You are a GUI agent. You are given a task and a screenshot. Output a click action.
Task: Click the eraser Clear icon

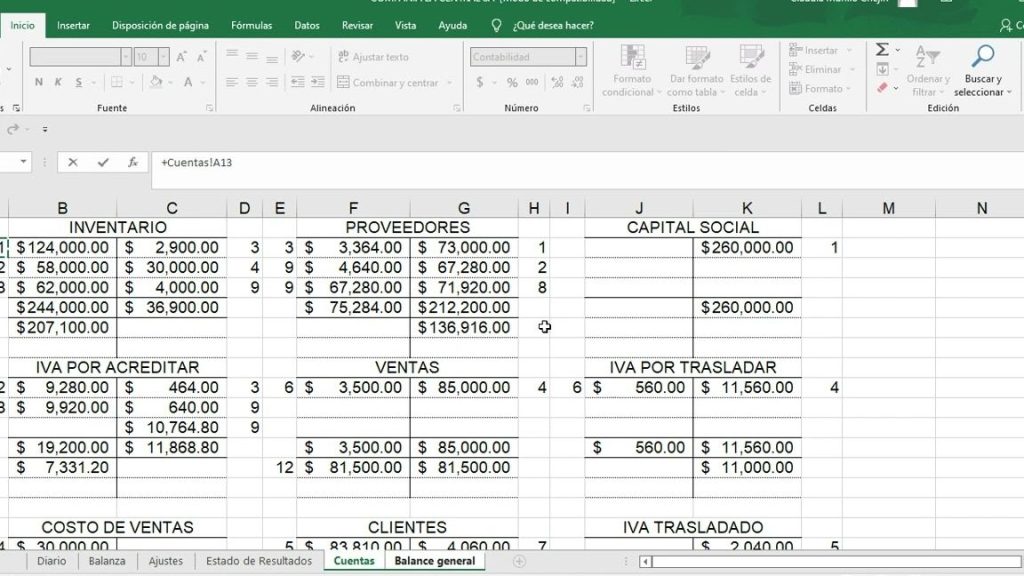click(882, 88)
